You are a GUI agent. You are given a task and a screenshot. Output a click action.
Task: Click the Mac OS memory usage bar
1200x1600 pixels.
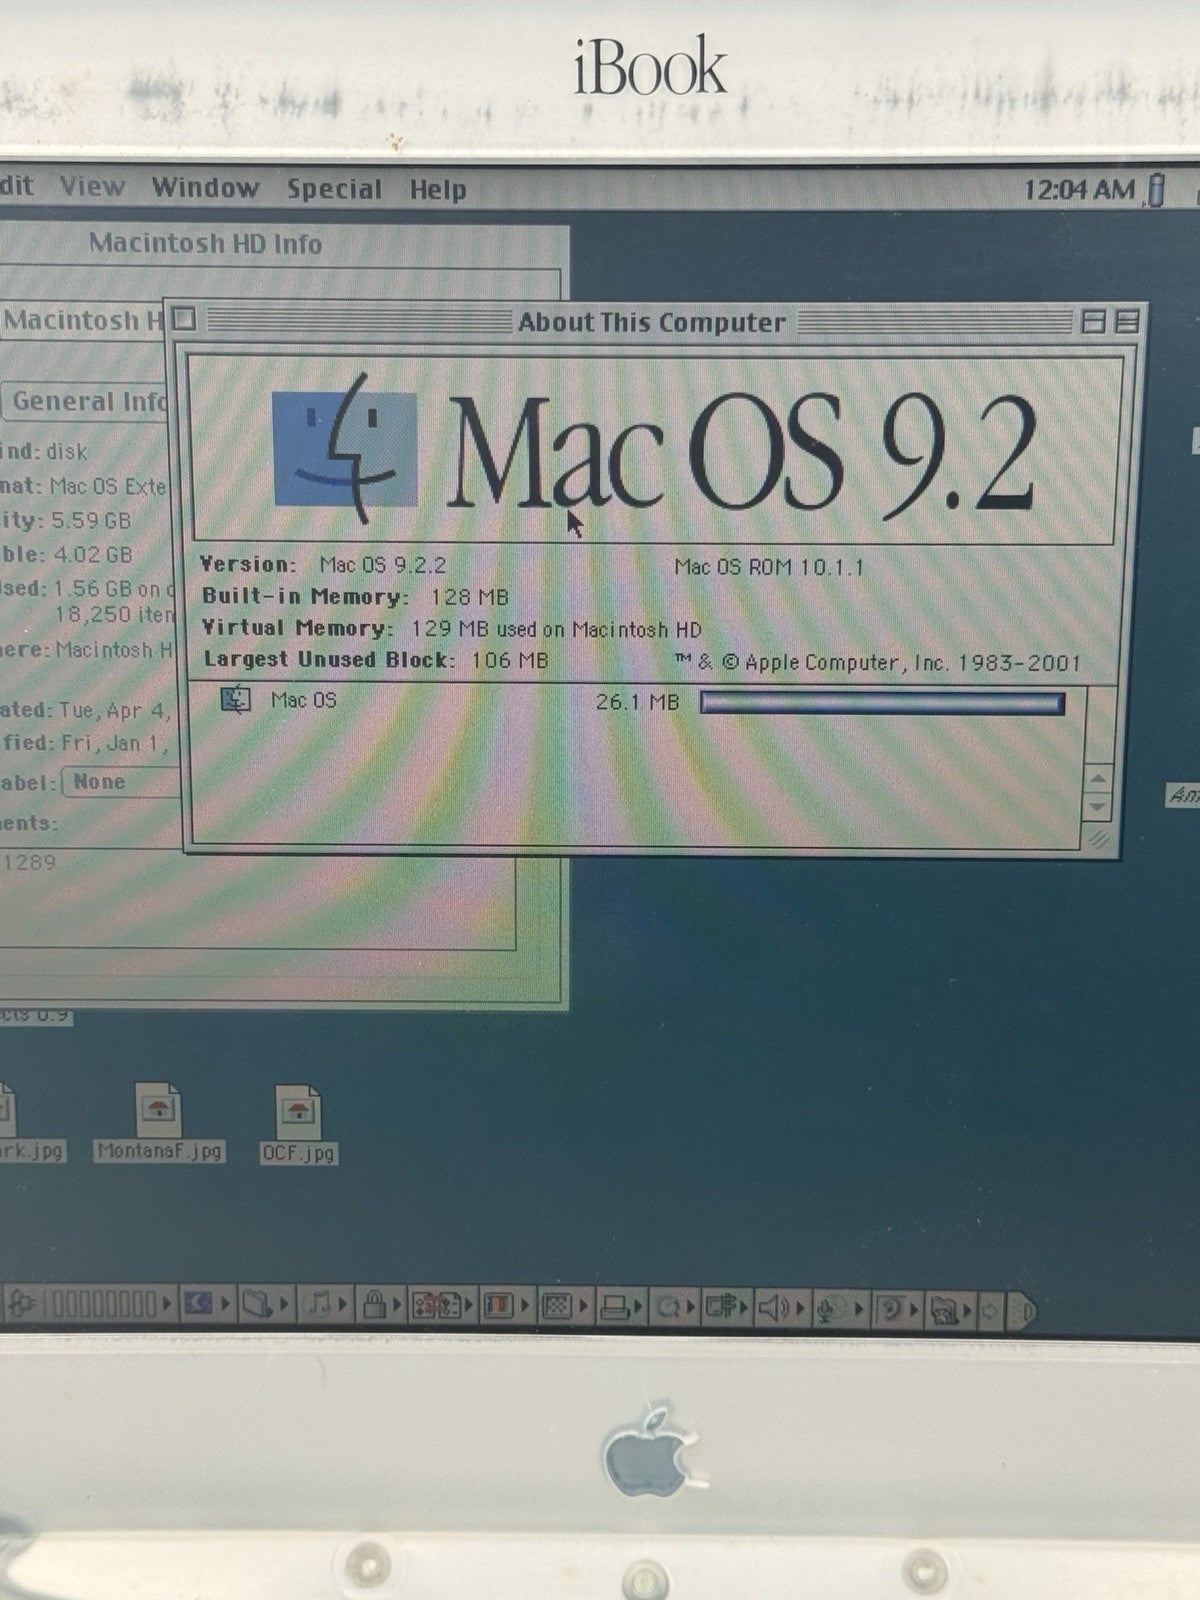pyautogui.click(x=883, y=703)
